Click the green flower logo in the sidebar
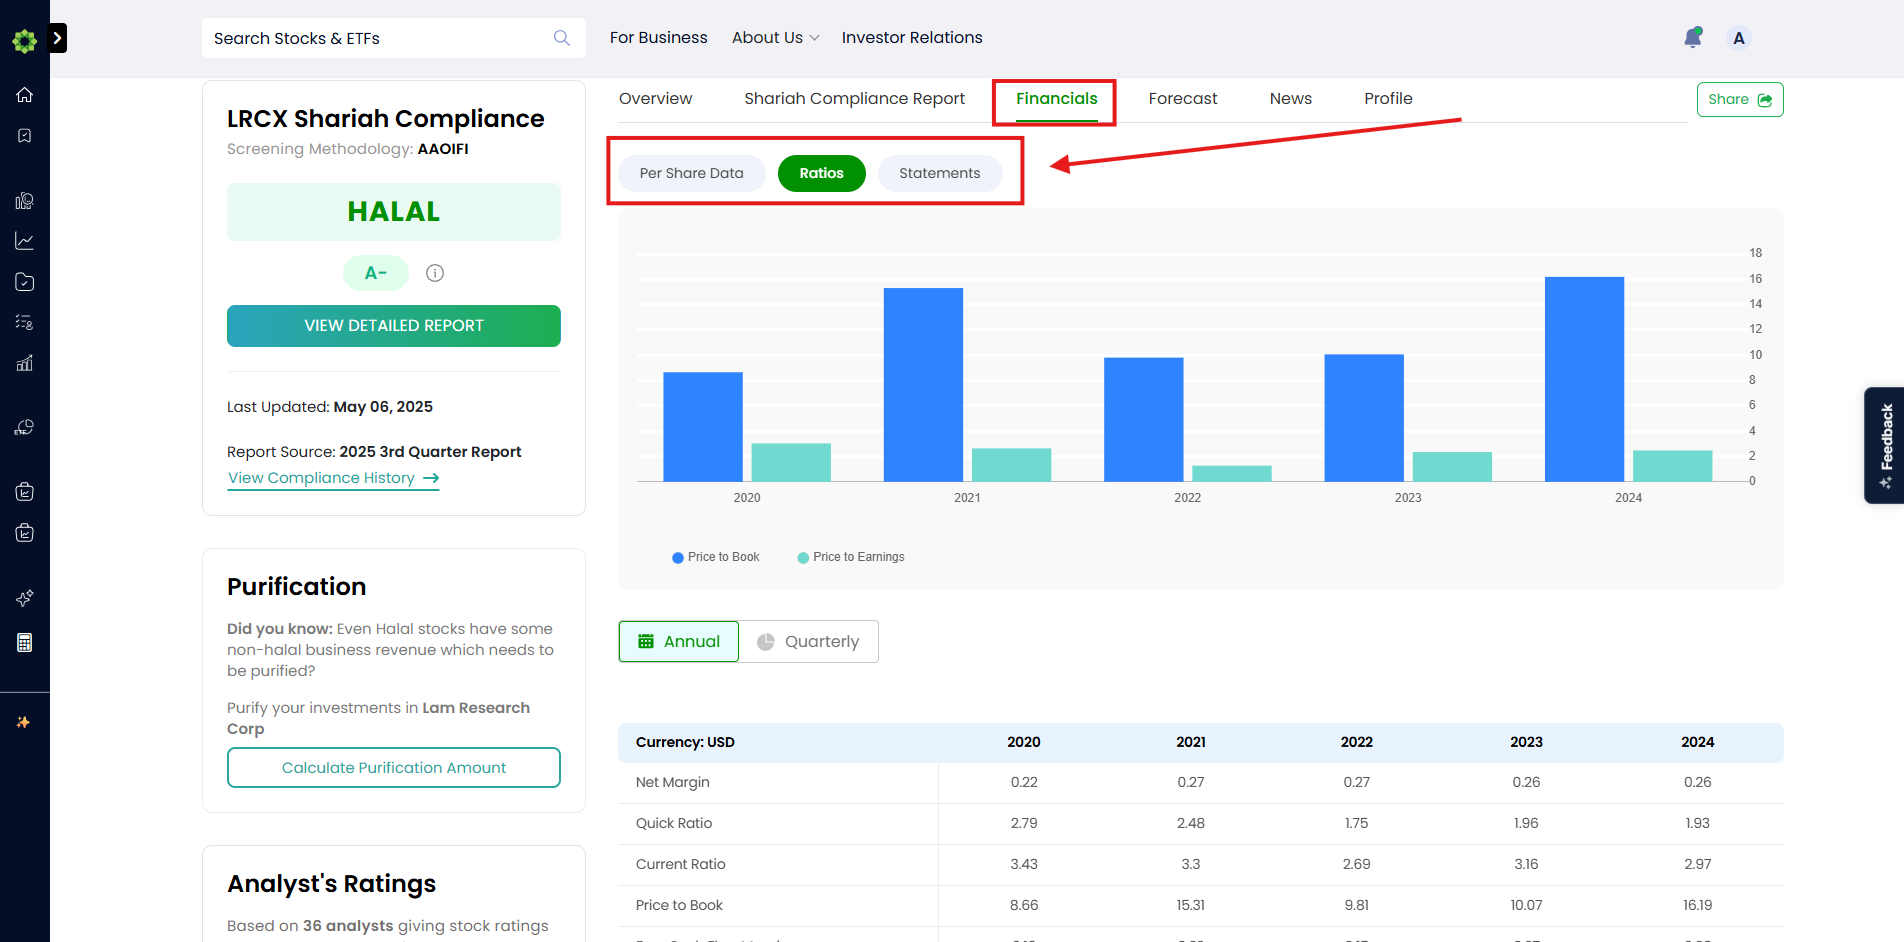1904x942 pixels. click(24, 41)
